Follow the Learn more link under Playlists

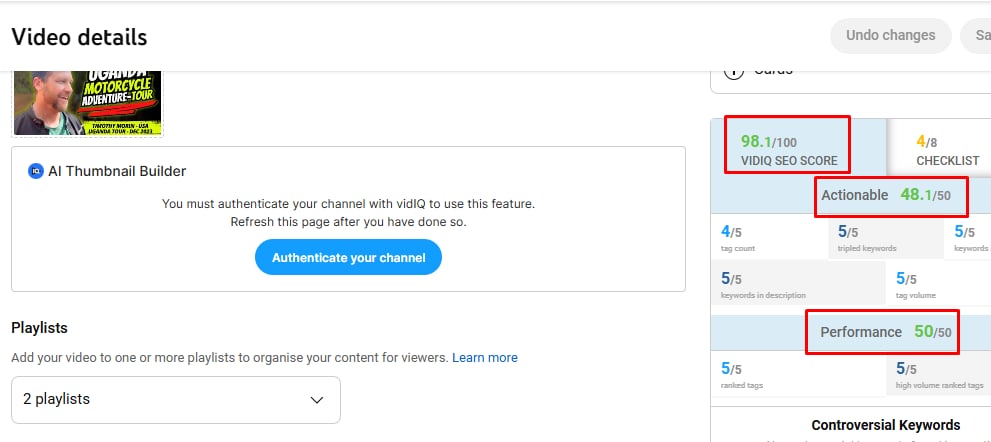click(x=485, y=357)
